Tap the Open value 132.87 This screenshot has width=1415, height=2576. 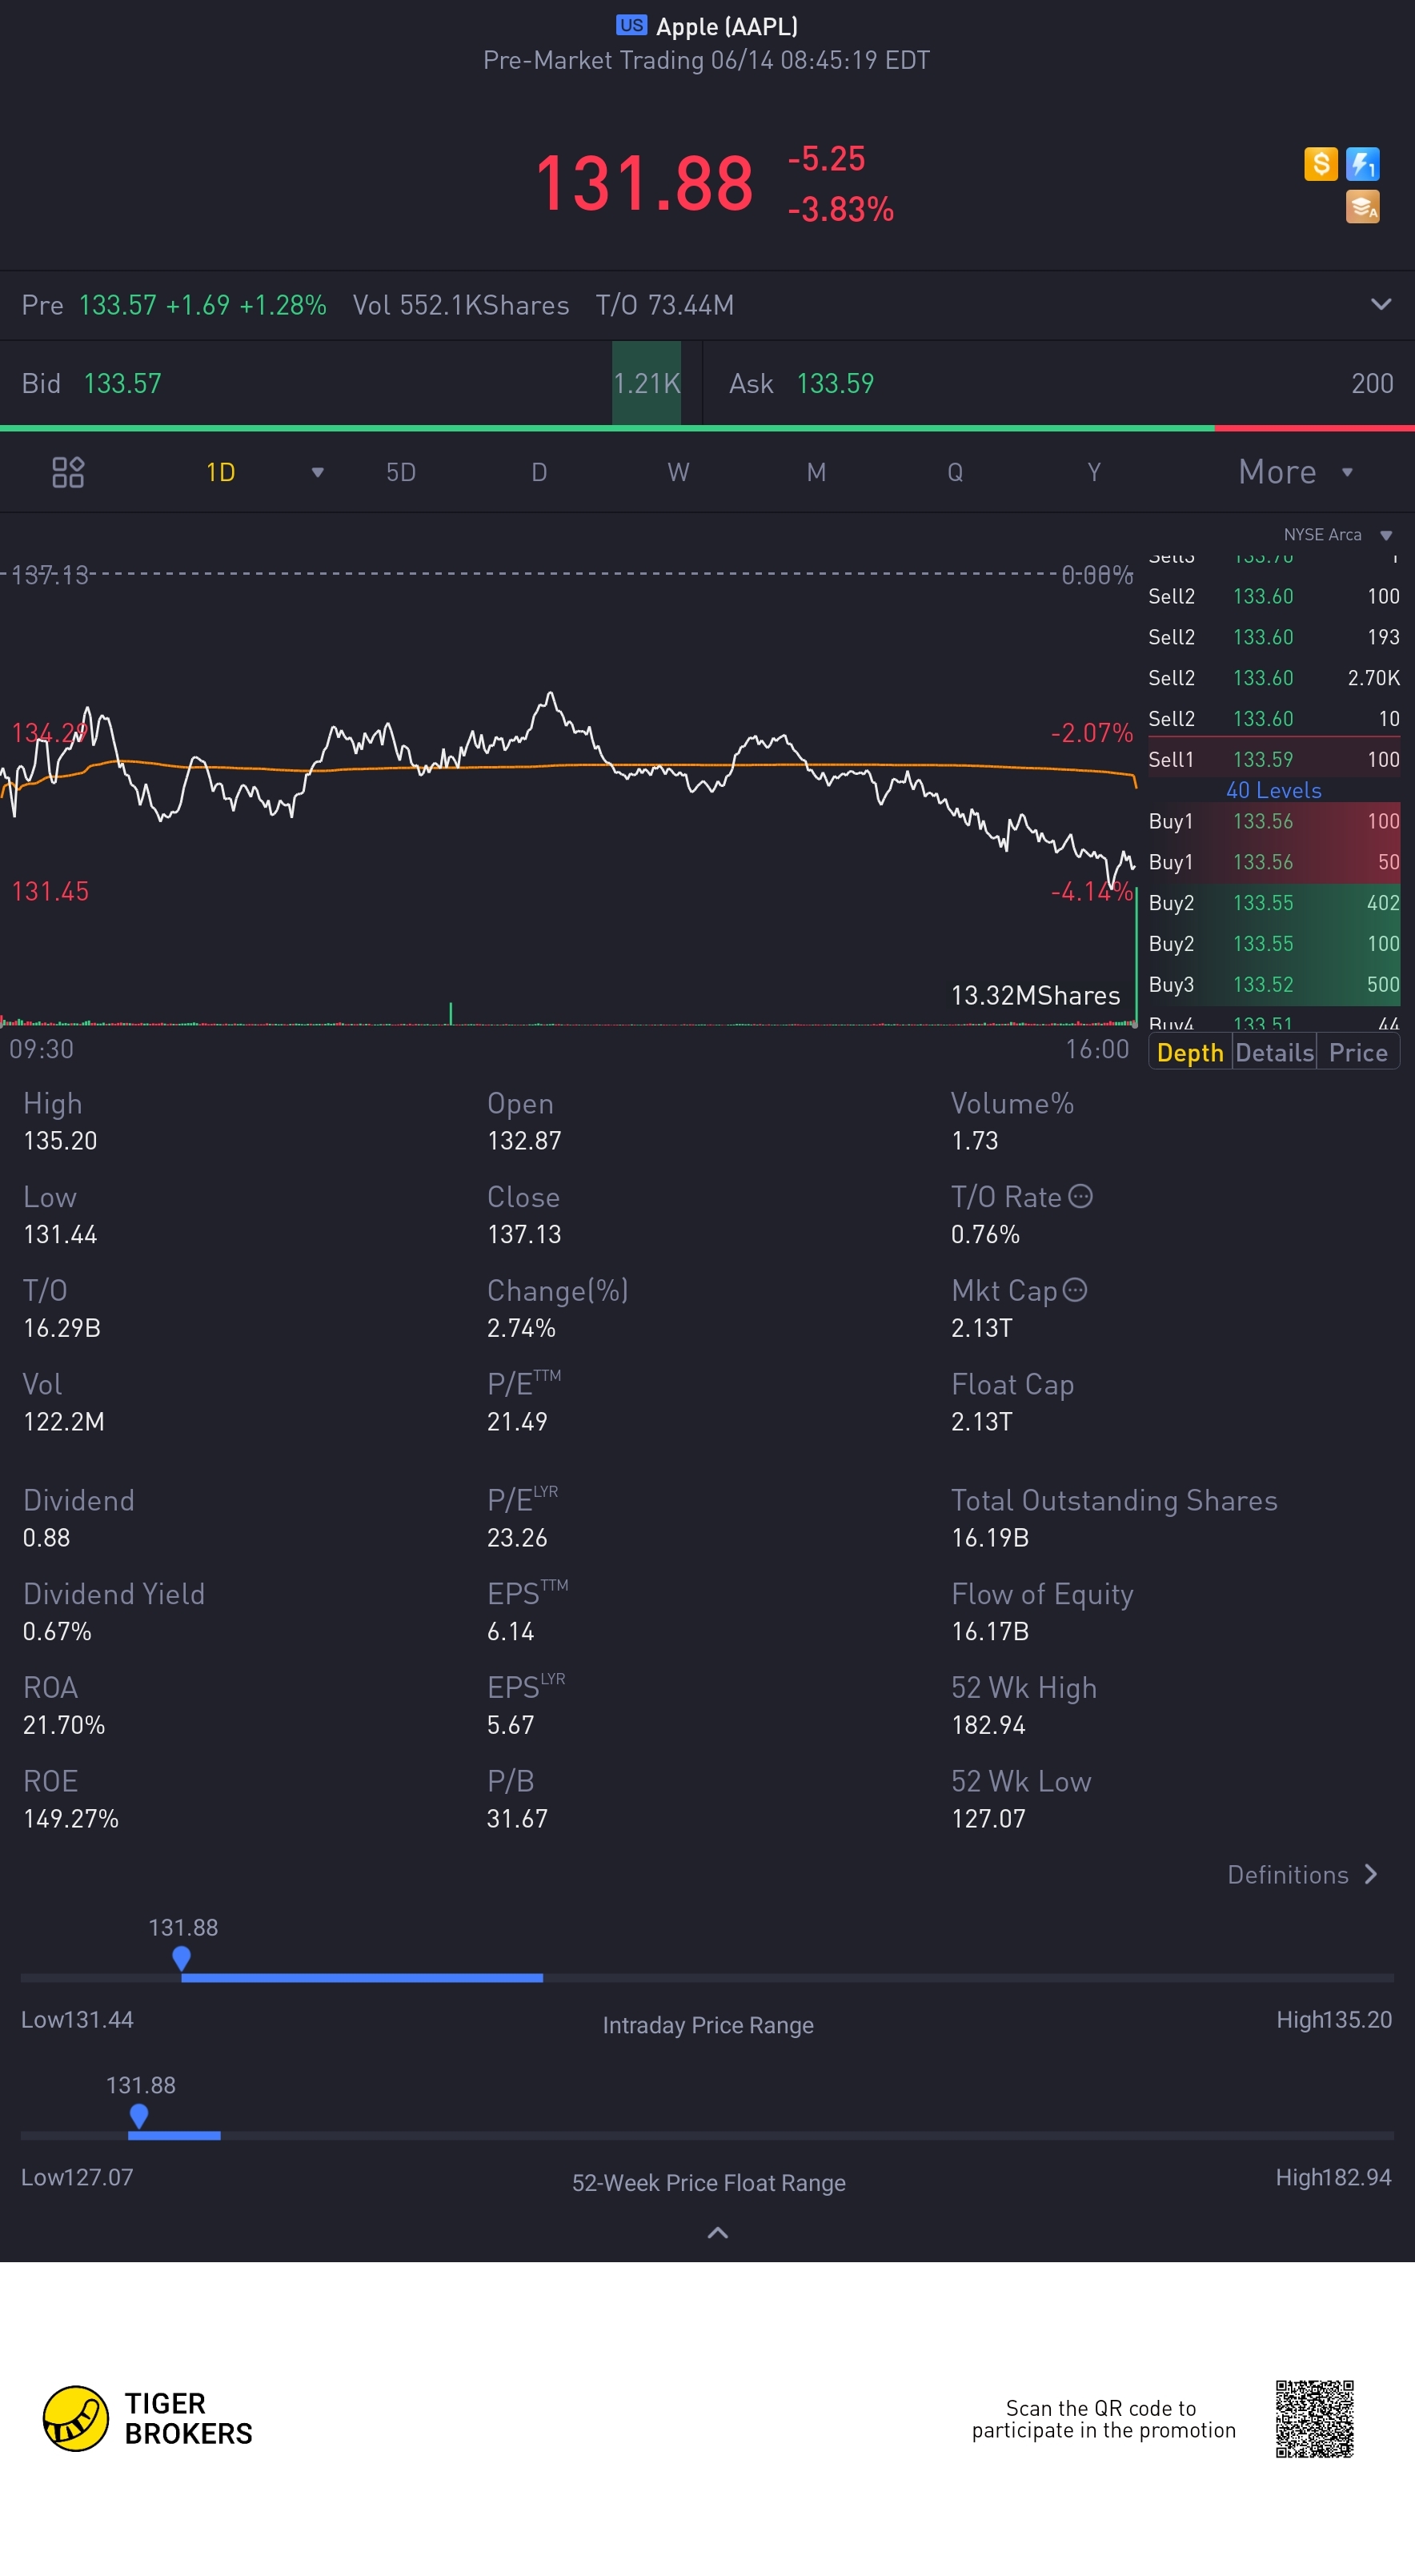(524, 1140)
